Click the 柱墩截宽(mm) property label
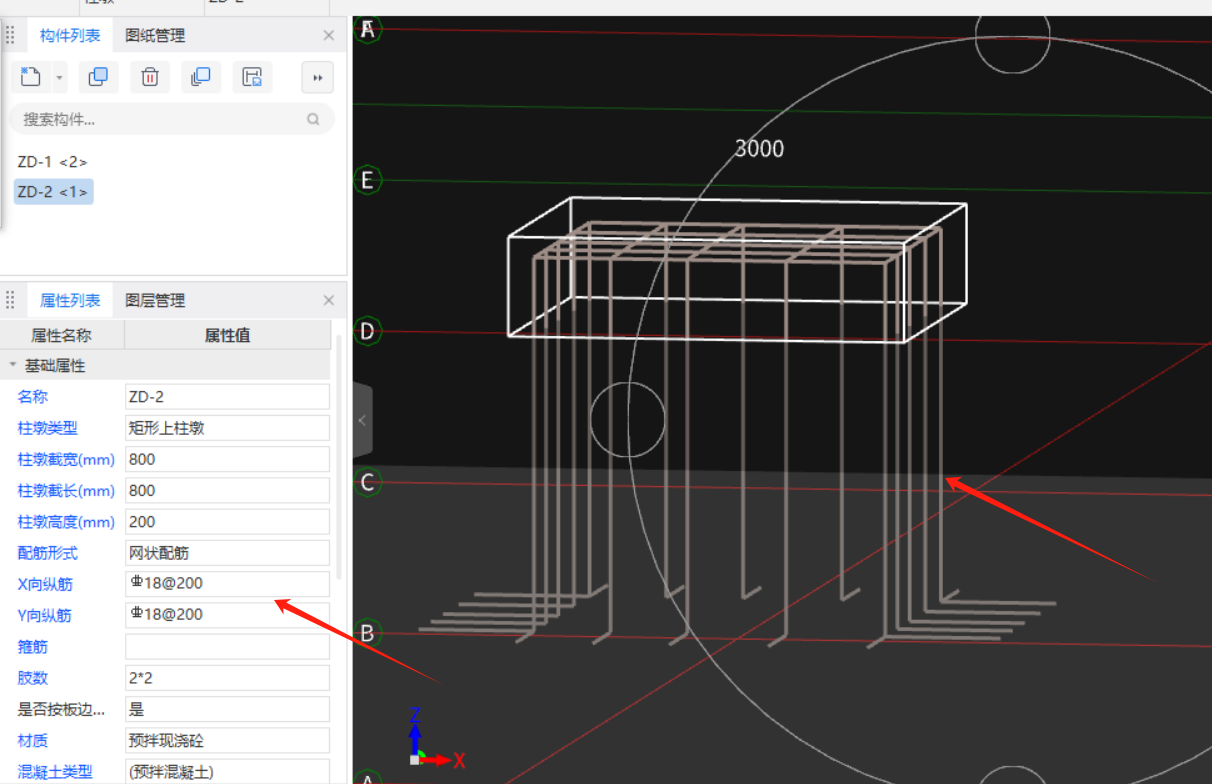 (x=66, y=460)
